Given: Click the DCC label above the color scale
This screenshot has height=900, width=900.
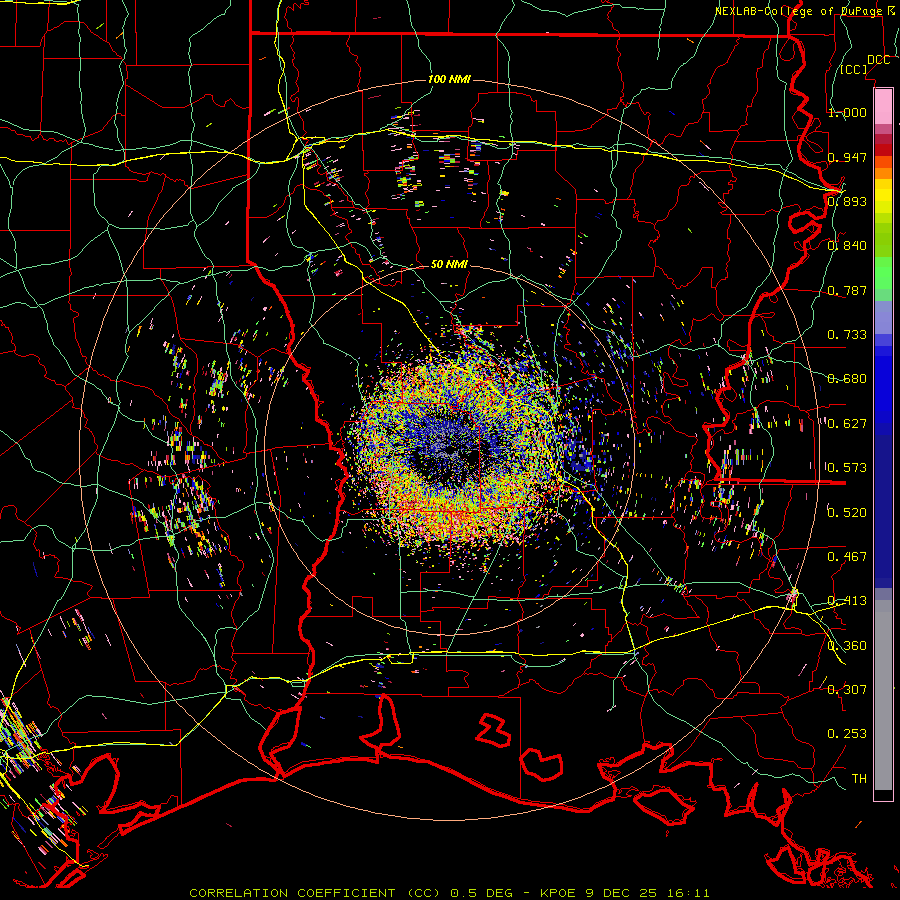Looking at the screenshot, I should coord(879,60).
